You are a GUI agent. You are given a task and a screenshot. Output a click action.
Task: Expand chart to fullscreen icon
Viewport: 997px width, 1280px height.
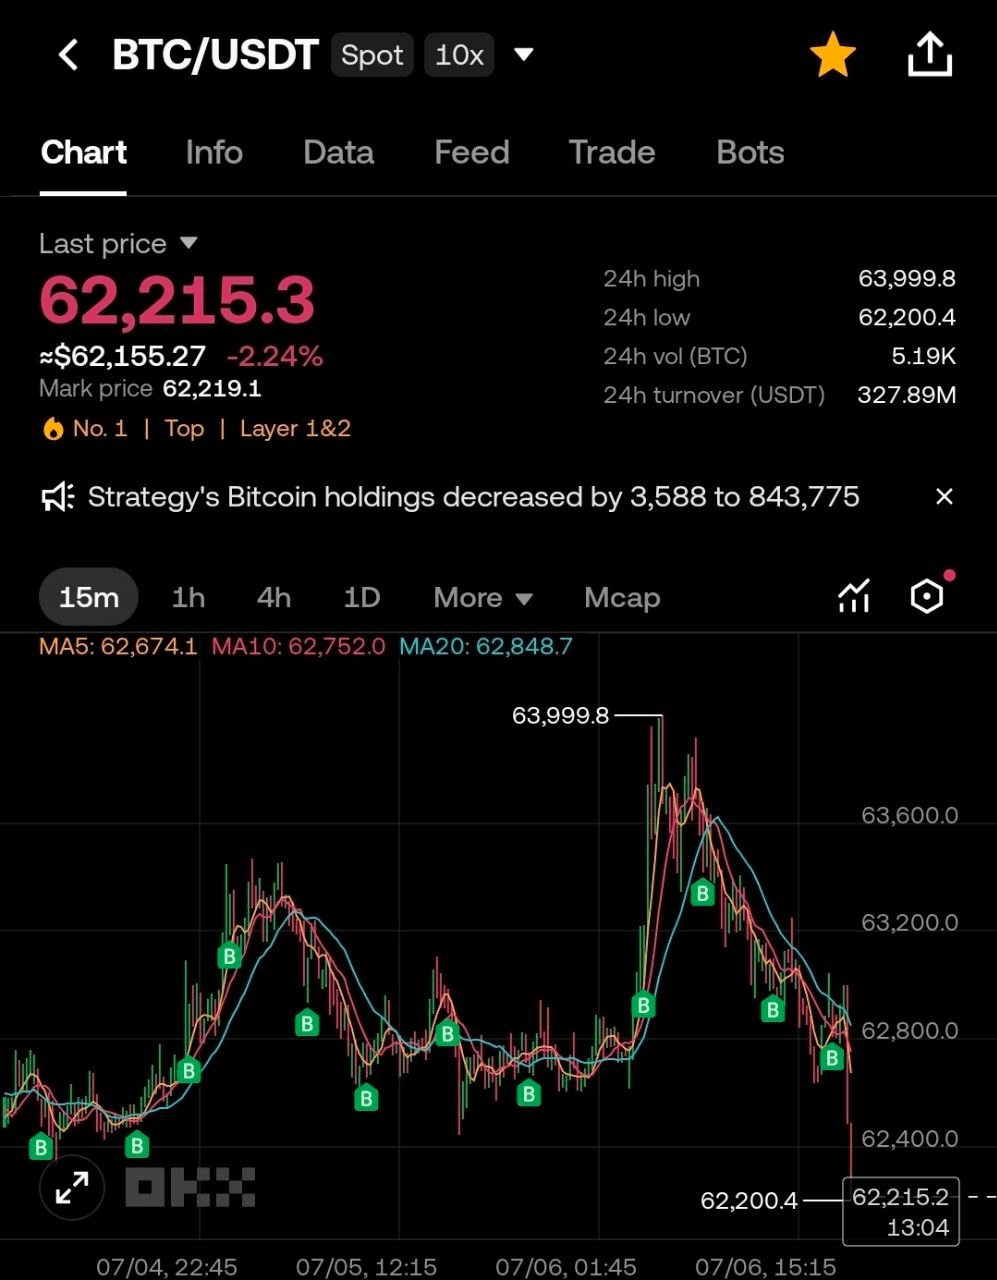72,1188
